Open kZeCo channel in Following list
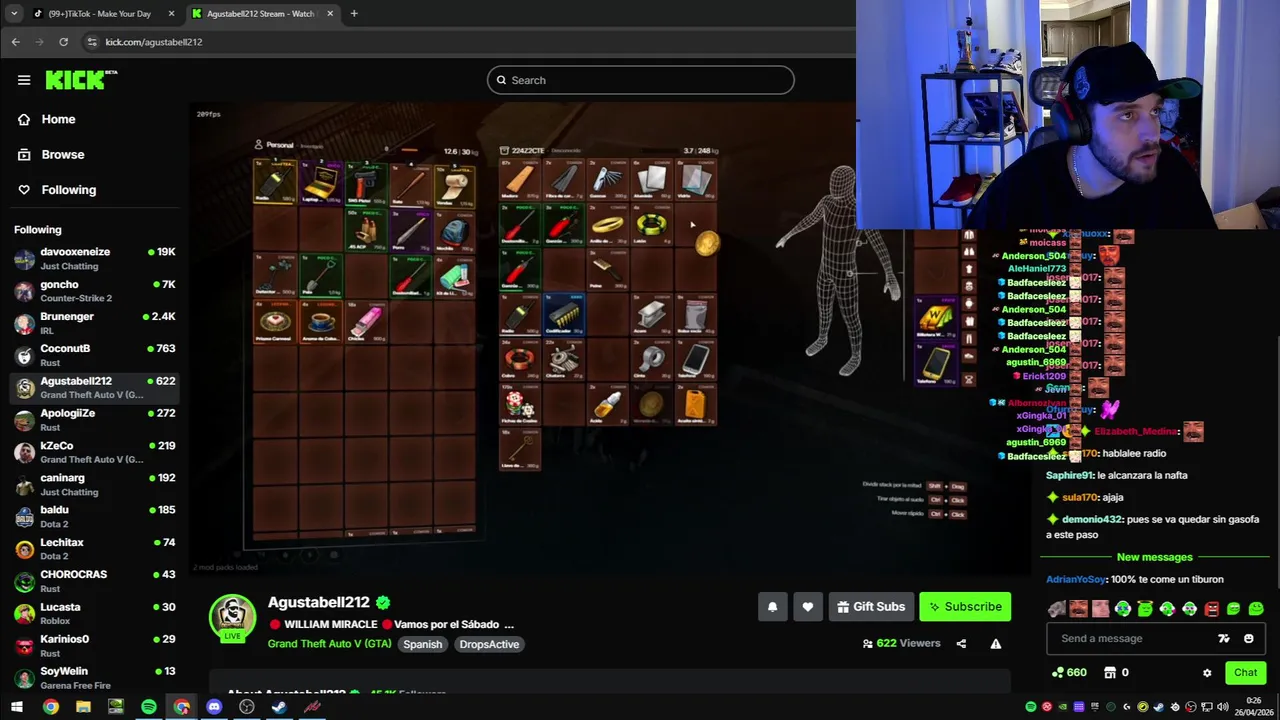This screenshot has height=720, width=1280. [x=95, y=452]
